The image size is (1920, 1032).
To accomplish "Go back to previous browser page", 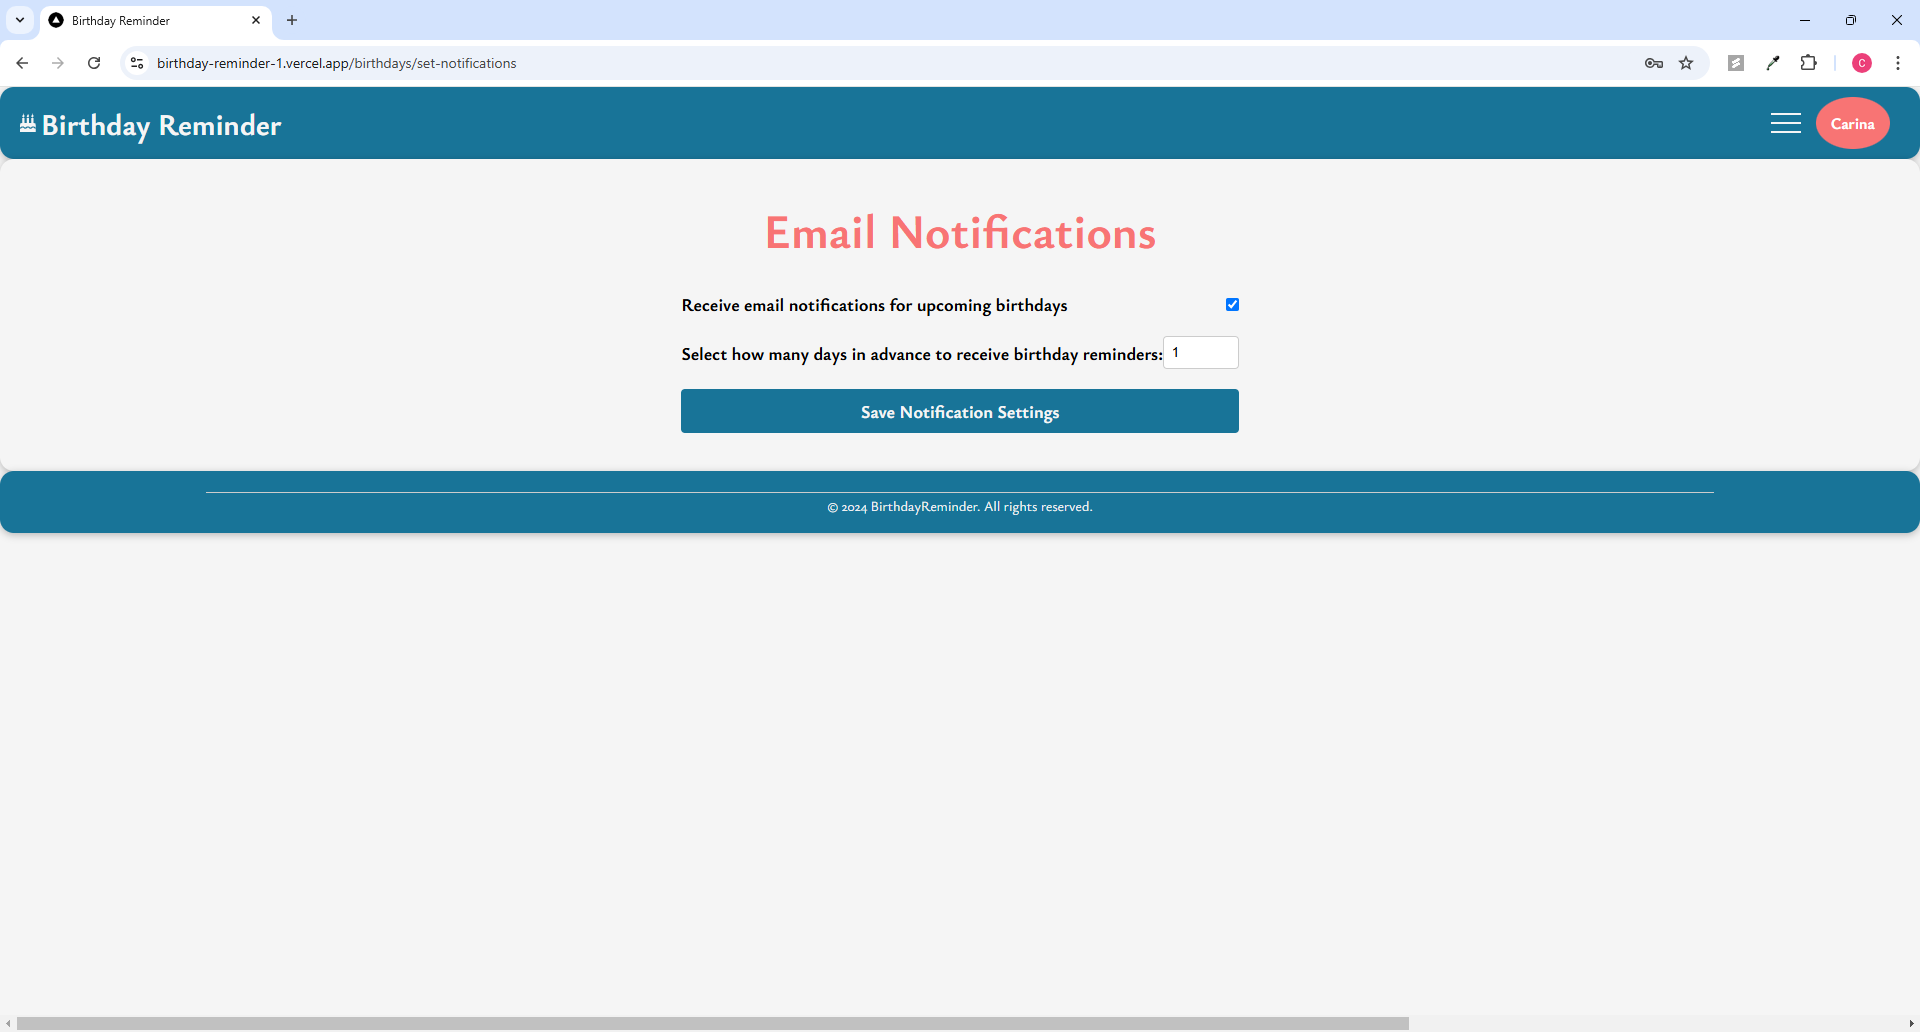I will [22, 63].
